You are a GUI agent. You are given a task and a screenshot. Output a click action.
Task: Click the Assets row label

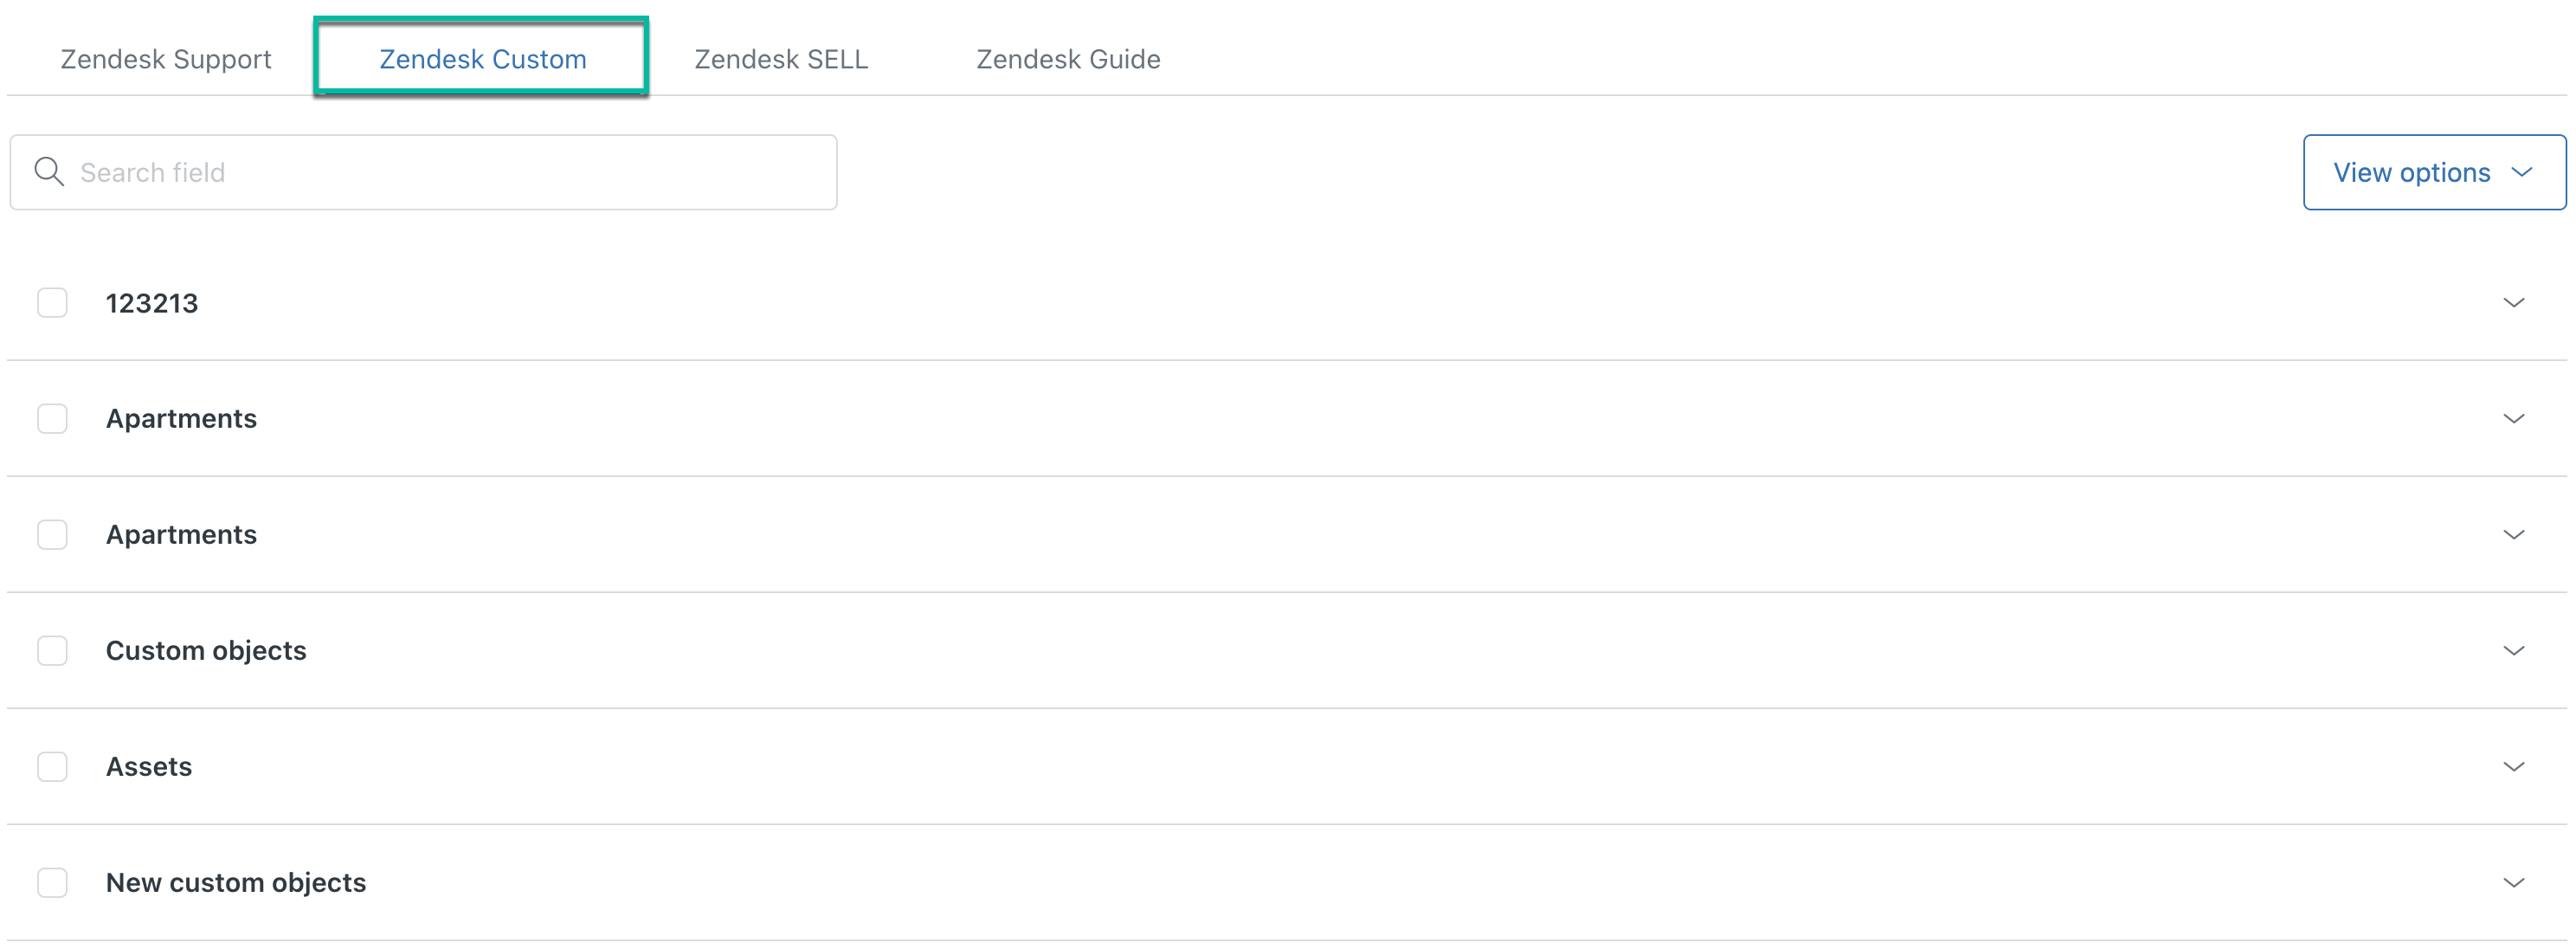click(x=148, y=766)
